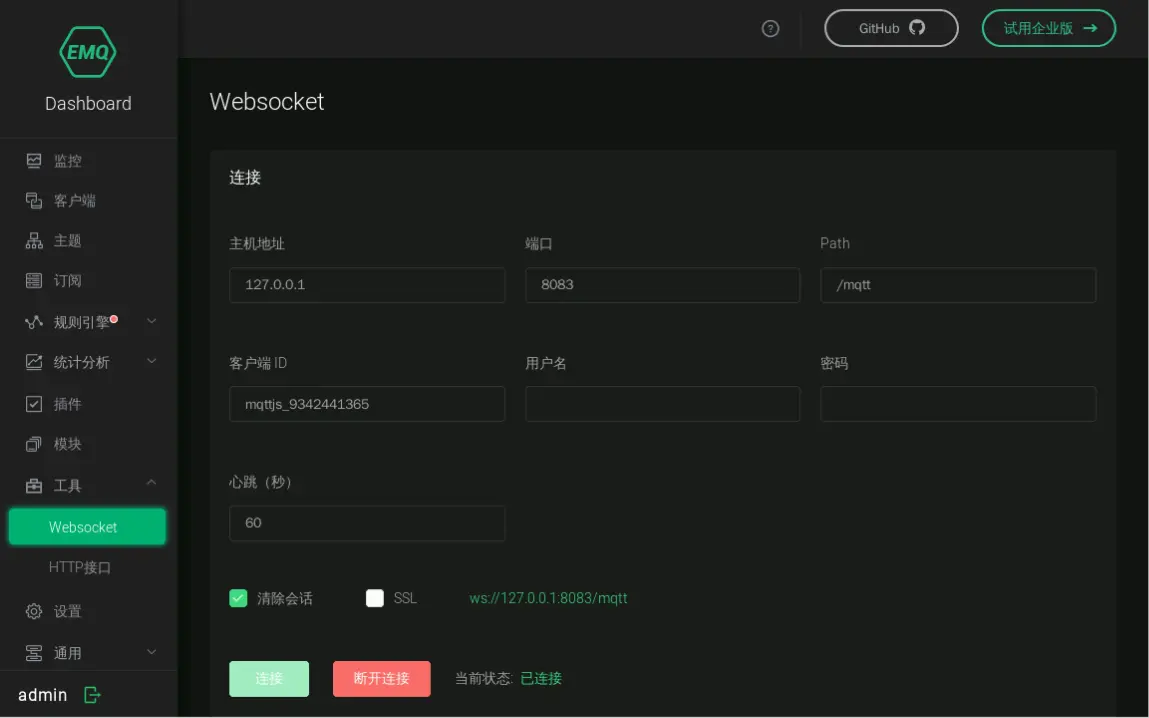Click the 客户端 clients icon
The height and width of the screenshot is (718, 1149).
(34, 201)
